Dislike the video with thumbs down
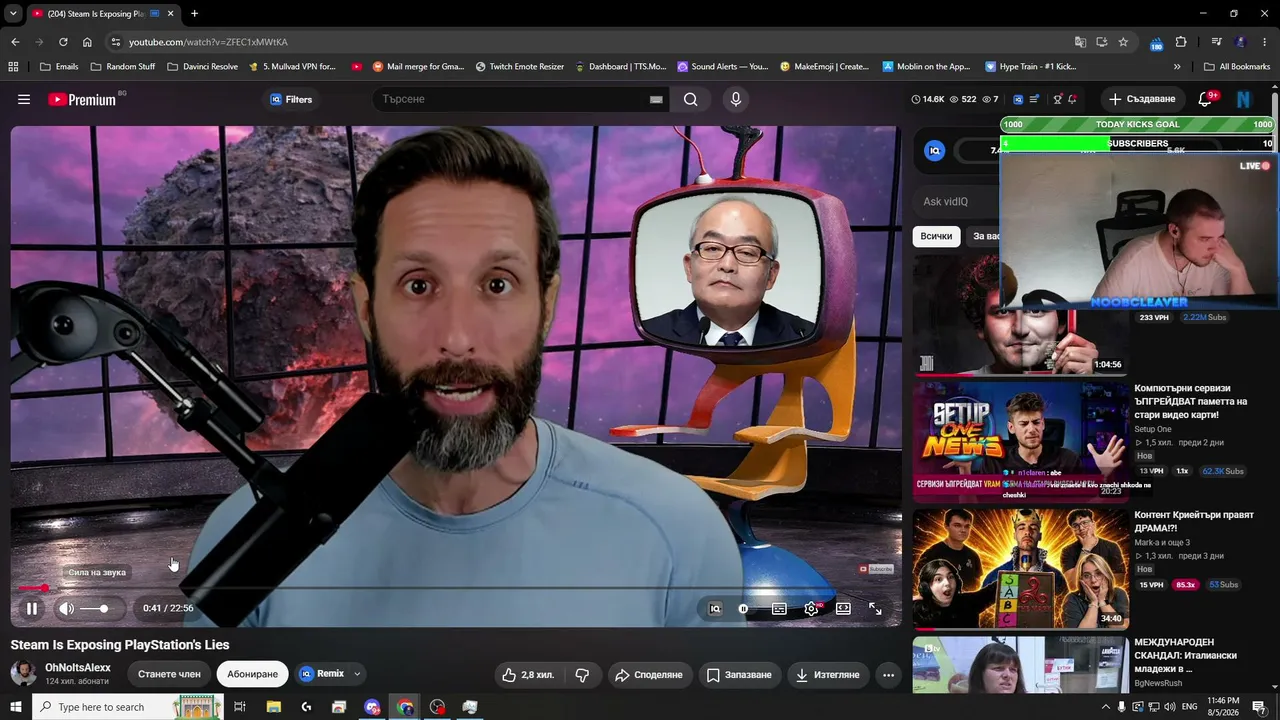Viewport: 1280px width, 720px height. (582, 675)
